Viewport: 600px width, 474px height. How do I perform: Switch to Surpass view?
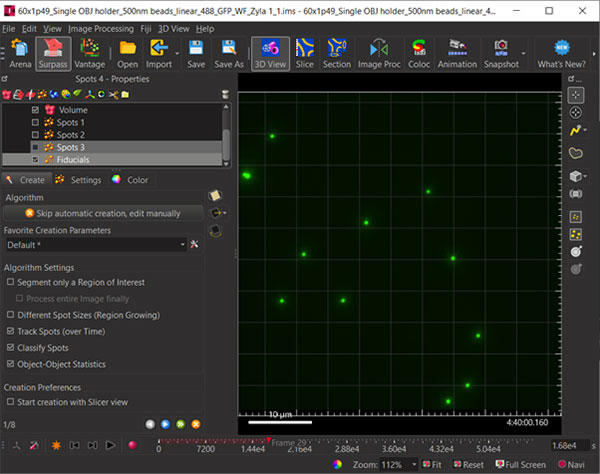(53, 54)
